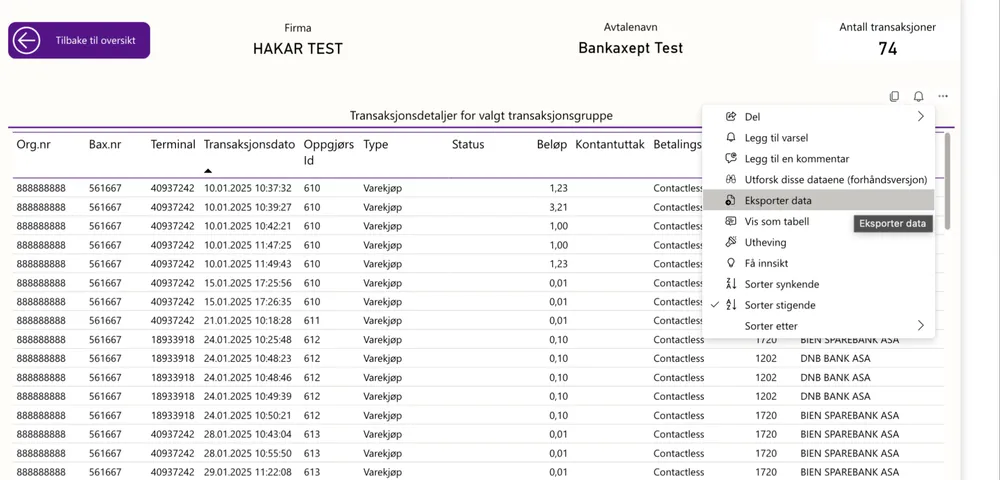Viewport: 1000px width, 480px height.
Task: Click the binoculars icon for exploring data
Action: 730,180
